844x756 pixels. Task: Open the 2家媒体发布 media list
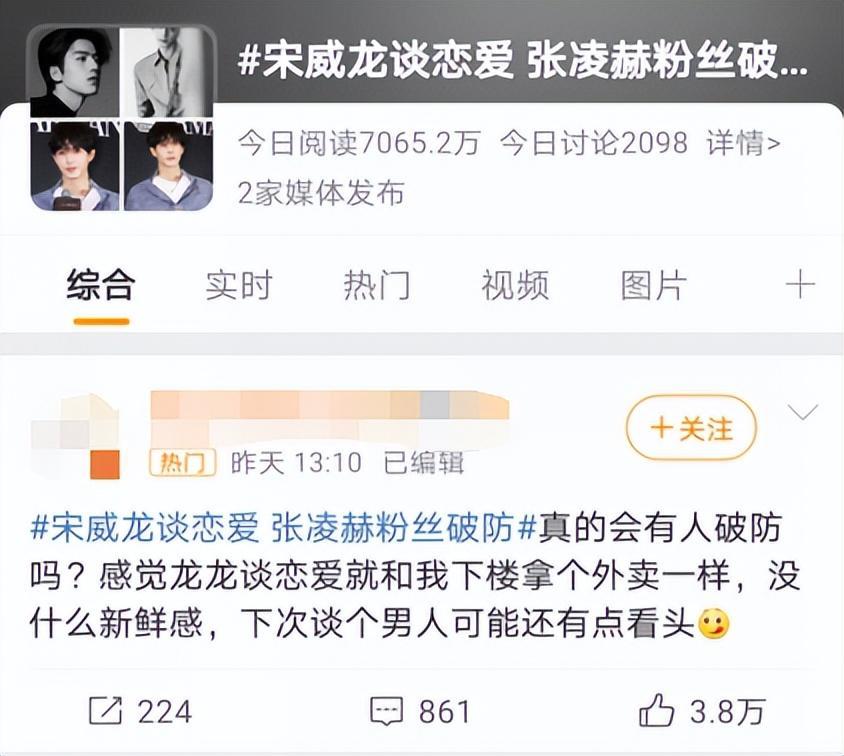321,193
